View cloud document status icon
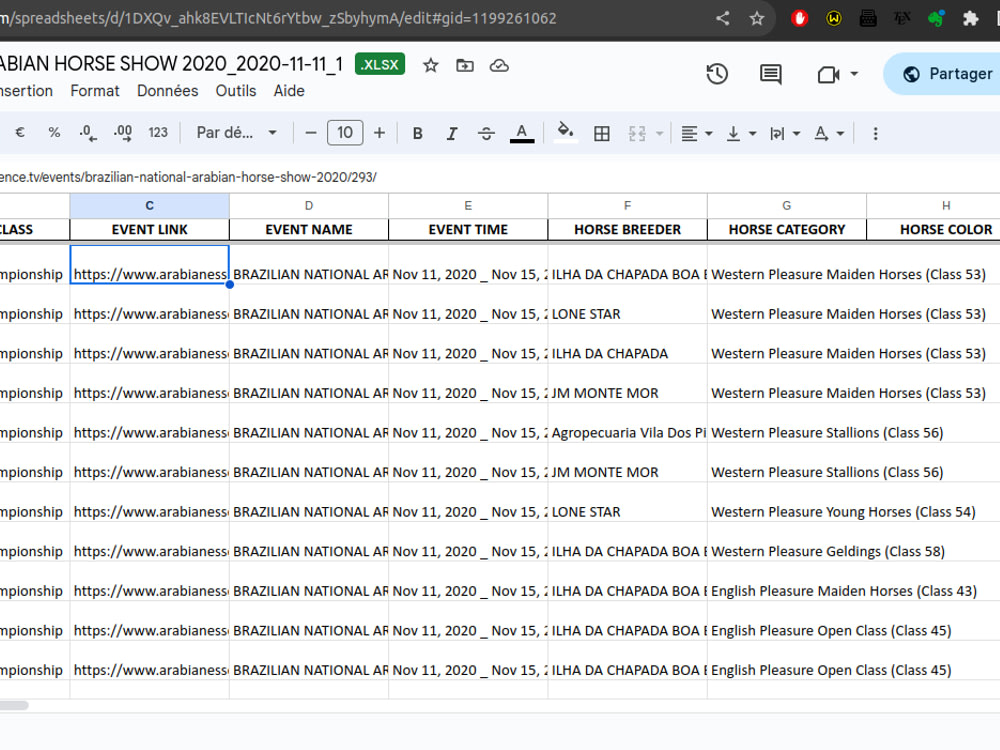The height and width of the screenshot is (750, 1000). coord(499,65)
